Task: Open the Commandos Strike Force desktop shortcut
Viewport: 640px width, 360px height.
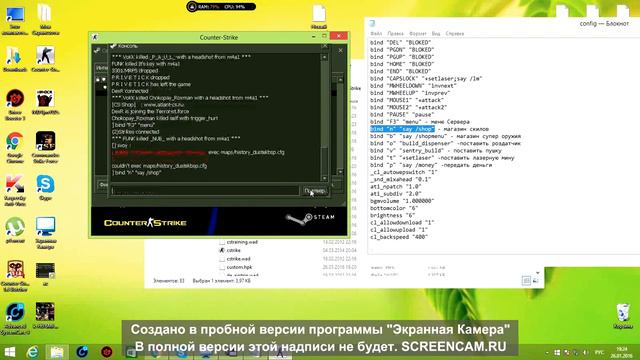Action: pos(45,147)
